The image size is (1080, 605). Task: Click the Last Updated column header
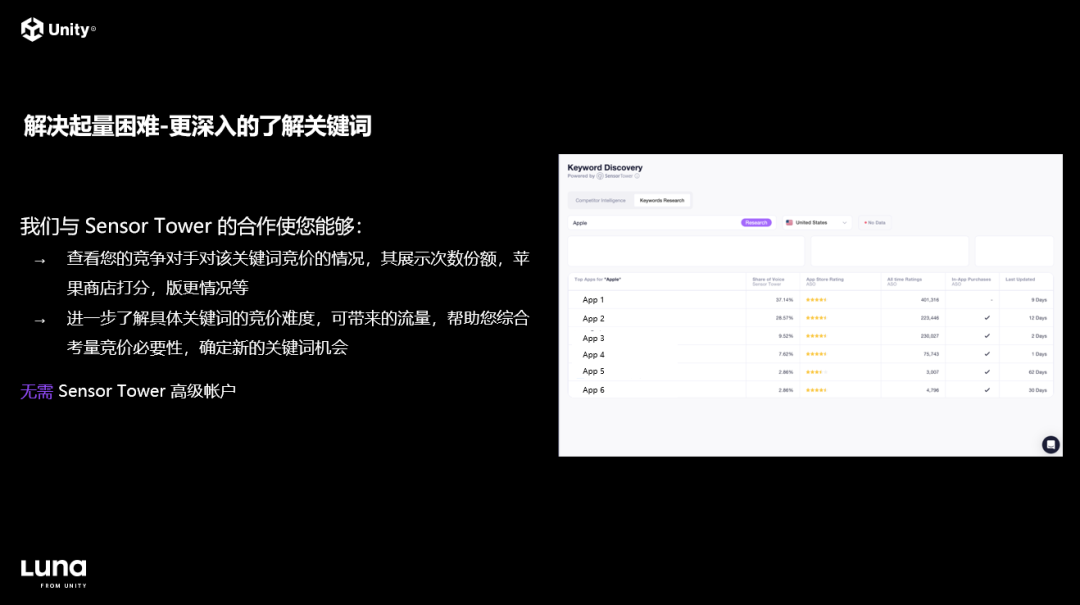1020,279
